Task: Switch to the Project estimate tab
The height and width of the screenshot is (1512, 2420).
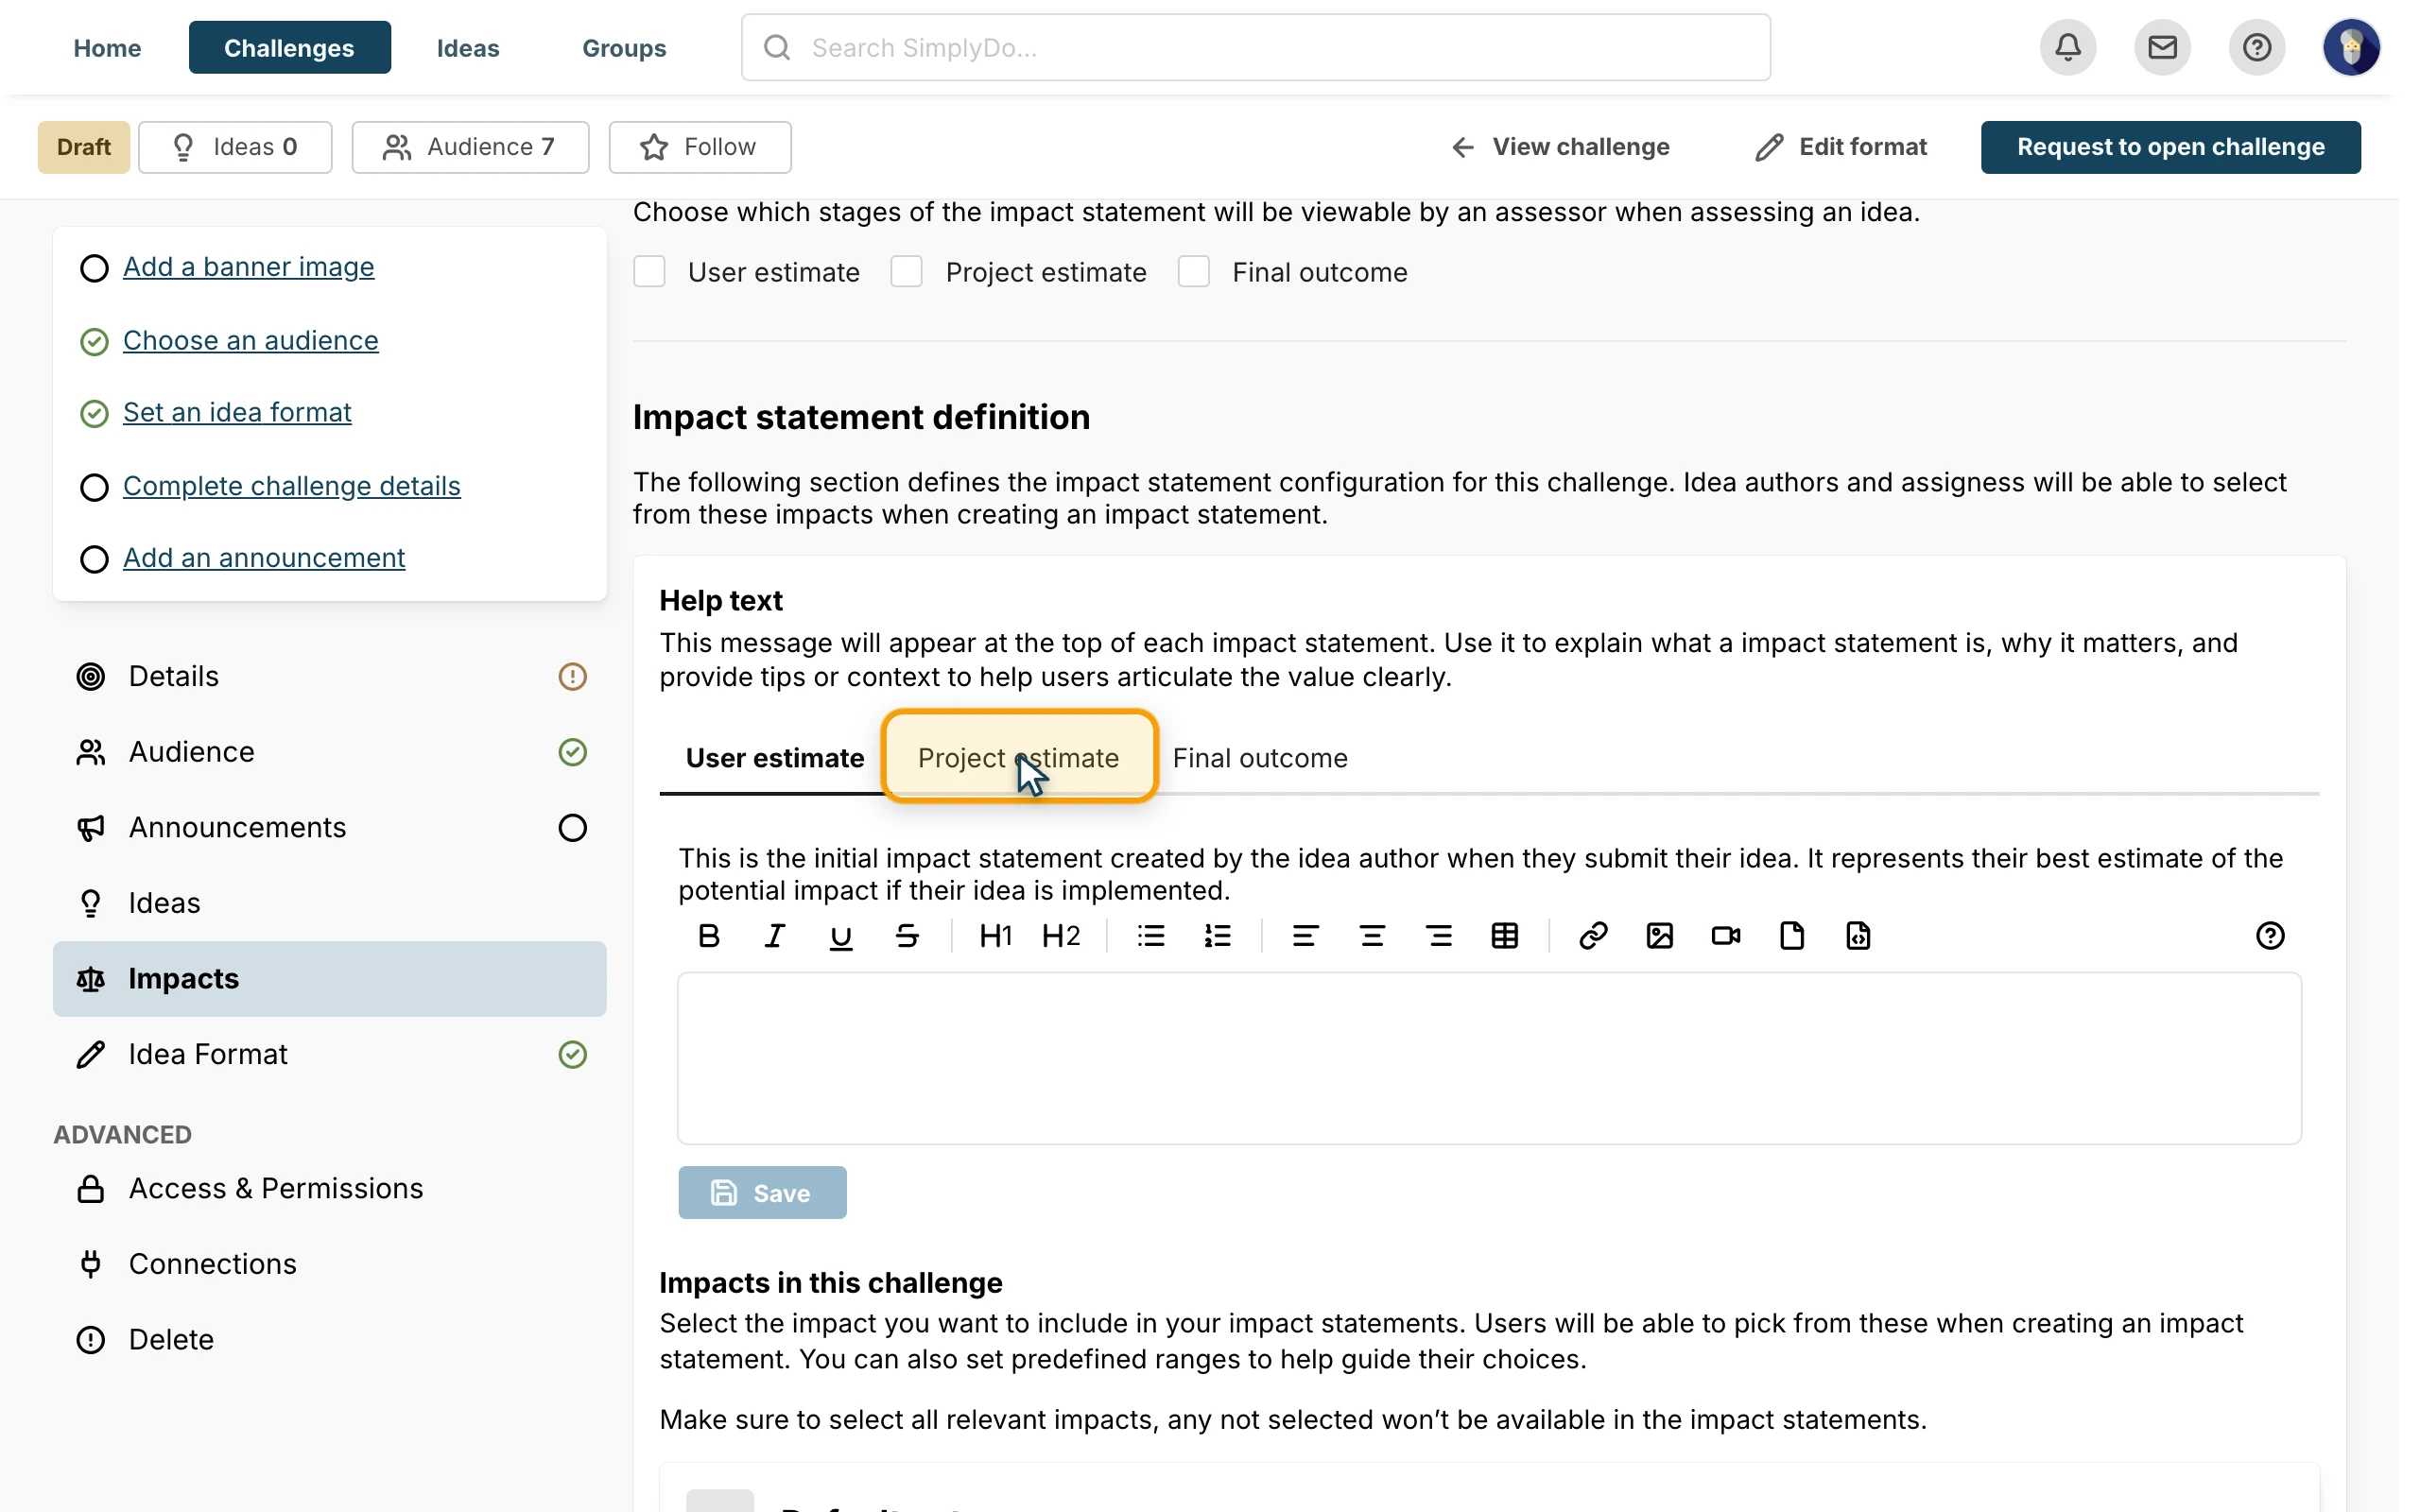Action: point(1018,758)
